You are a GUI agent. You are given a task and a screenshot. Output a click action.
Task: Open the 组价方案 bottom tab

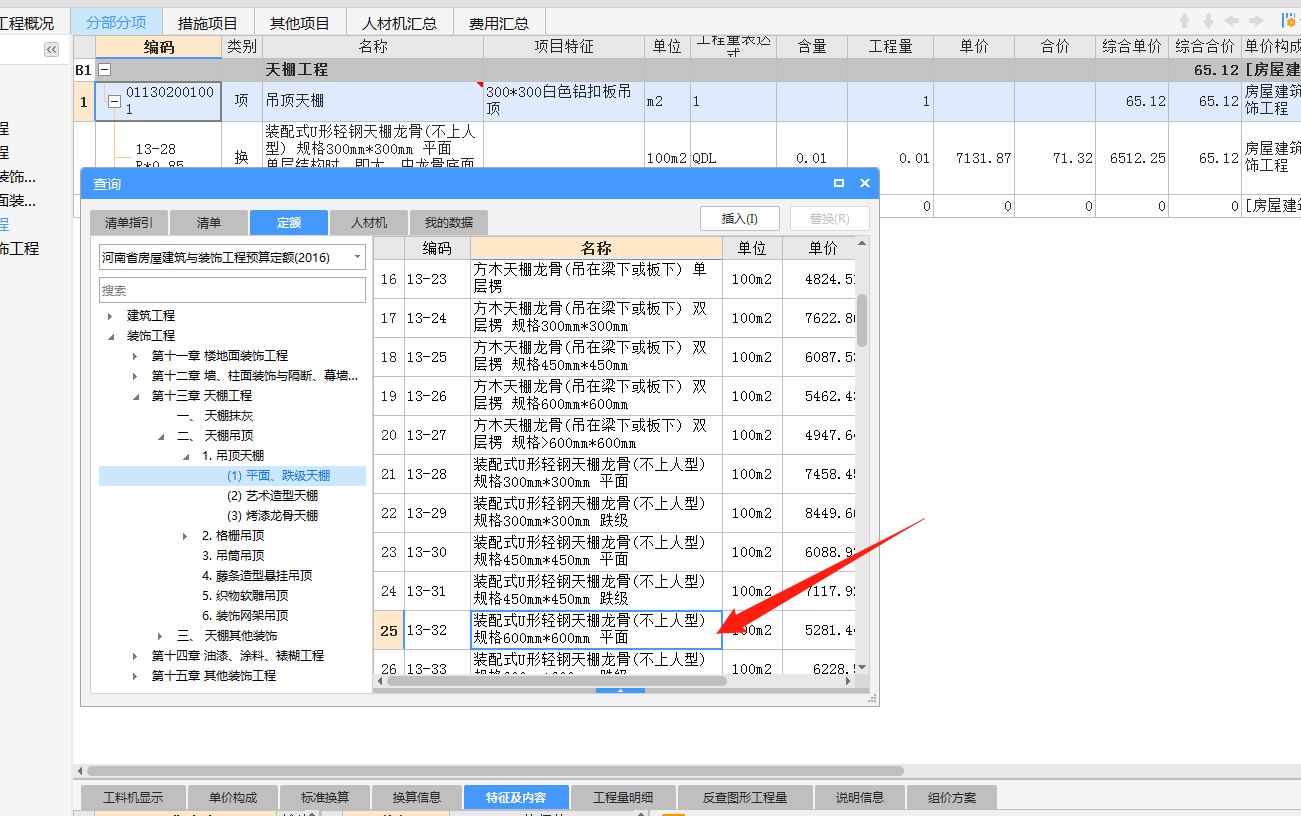pos(952,797)
